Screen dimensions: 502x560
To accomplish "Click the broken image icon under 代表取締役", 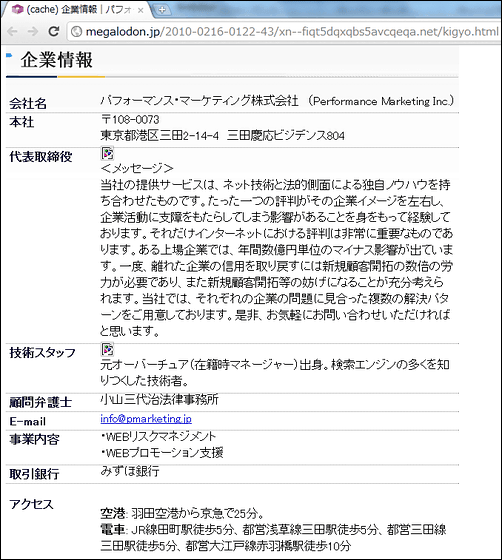I will pyautogui.click(x=107, y=153).
